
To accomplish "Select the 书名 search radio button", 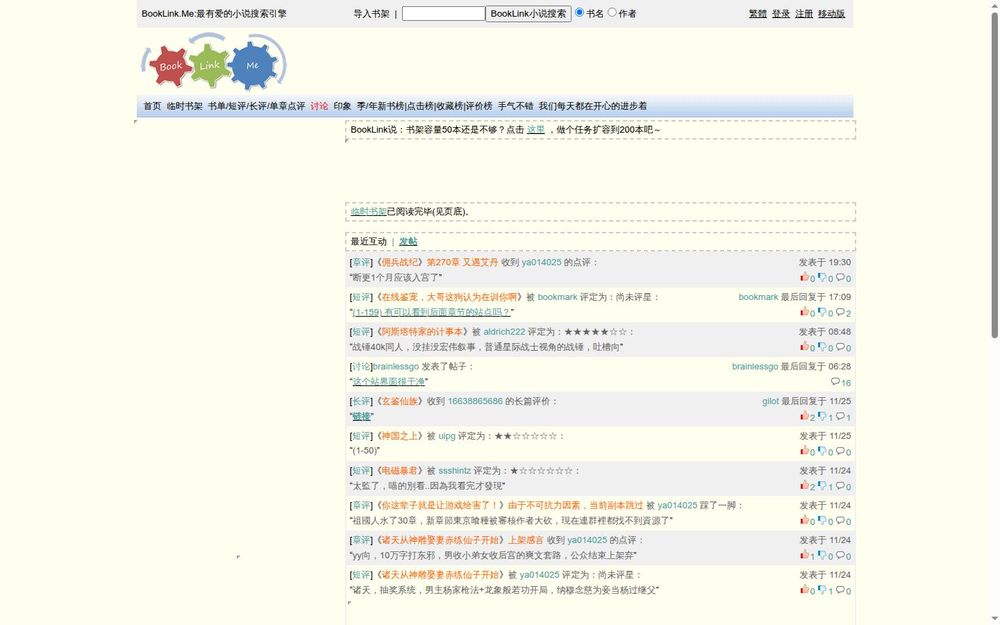I will pyautogui.click(x=578, y=12).
